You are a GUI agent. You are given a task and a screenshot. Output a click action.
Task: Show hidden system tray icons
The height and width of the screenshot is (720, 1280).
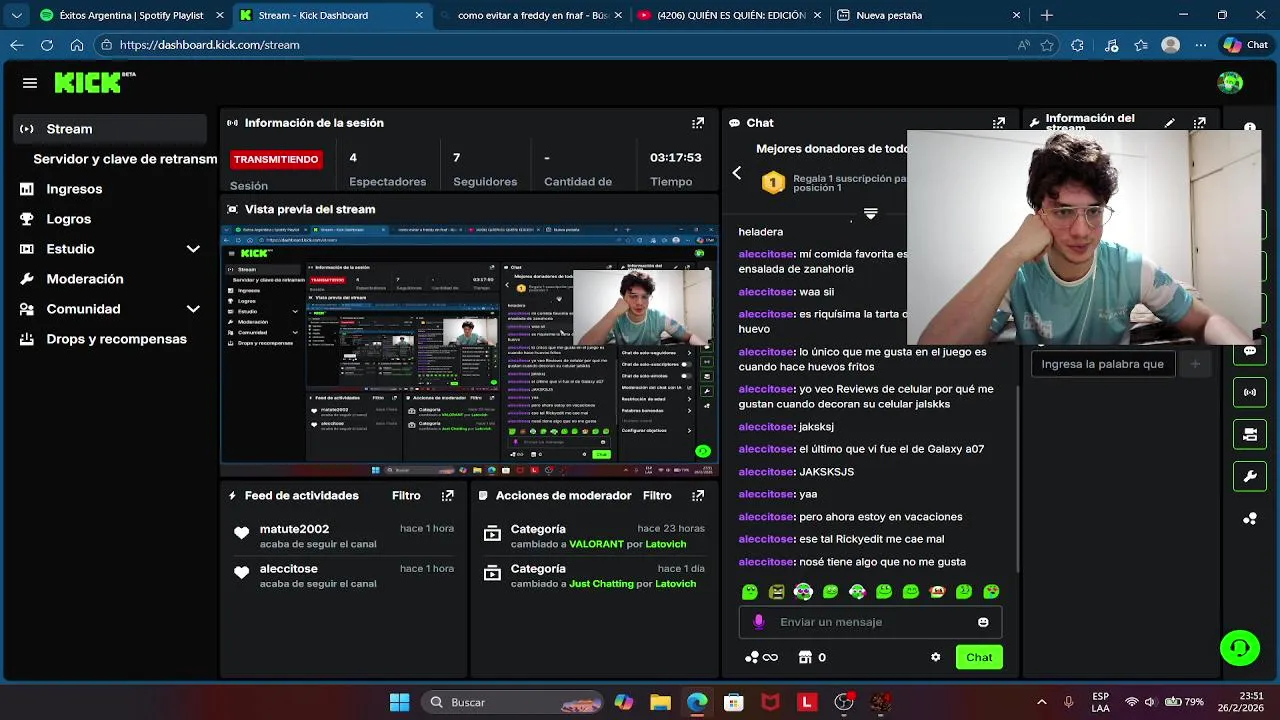coord(1042,702)
